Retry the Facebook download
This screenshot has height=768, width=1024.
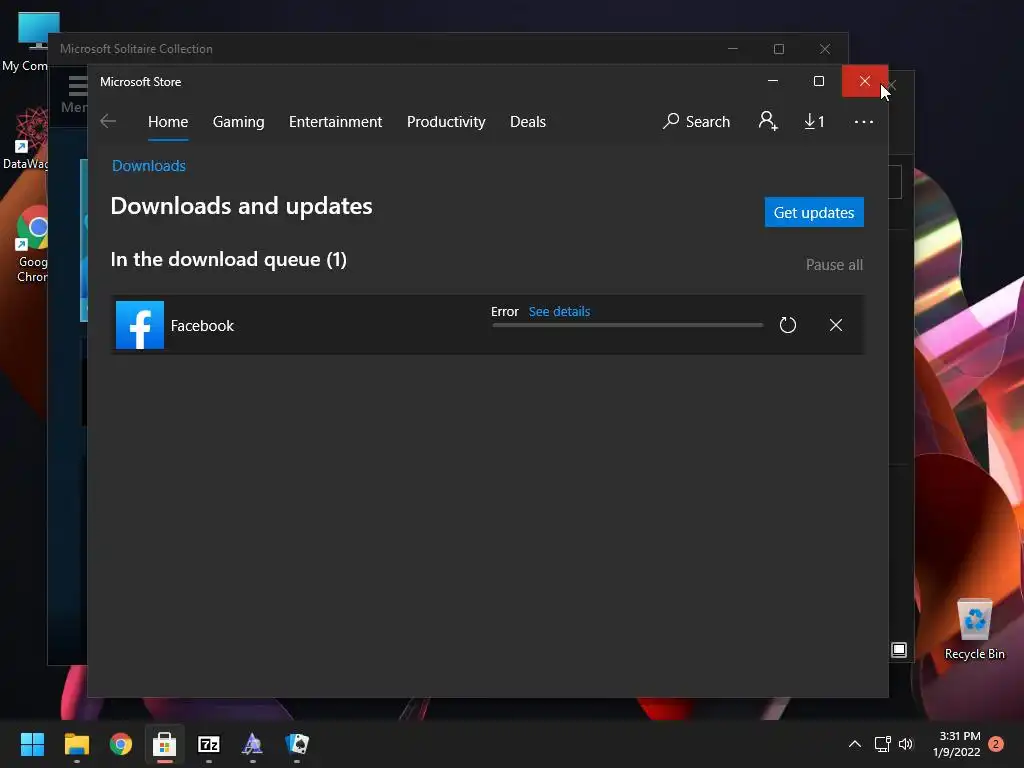pos(788,325)
